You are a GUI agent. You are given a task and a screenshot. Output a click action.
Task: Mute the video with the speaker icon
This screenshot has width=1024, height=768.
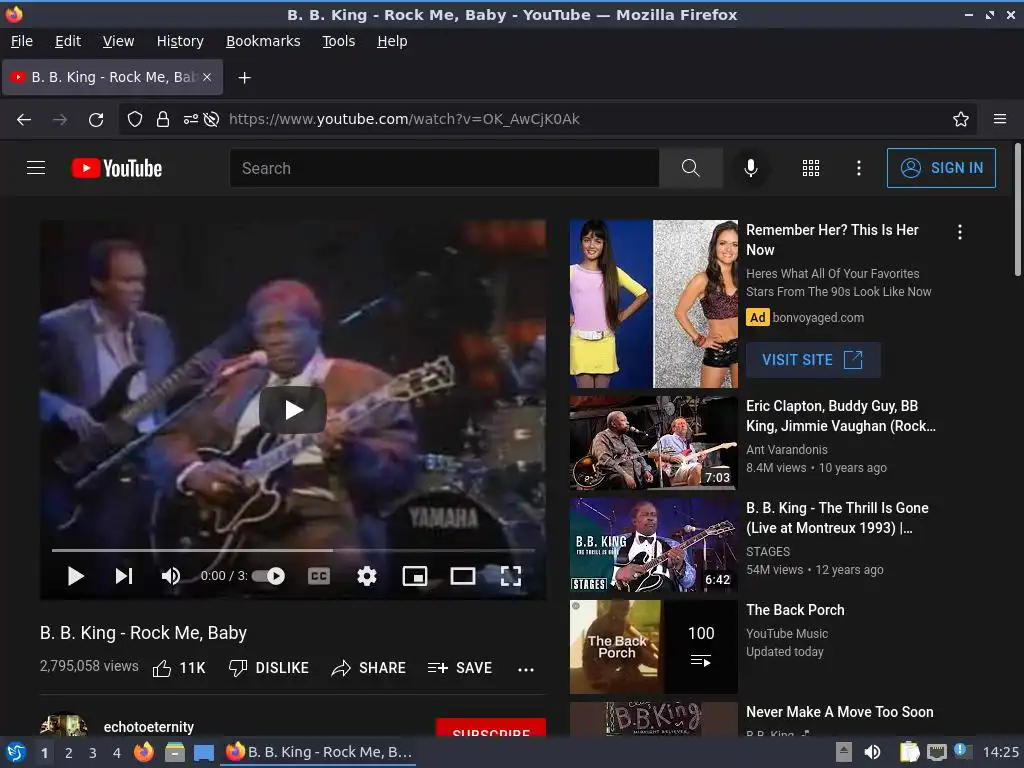pyautogui.click(x=170, y=575)
